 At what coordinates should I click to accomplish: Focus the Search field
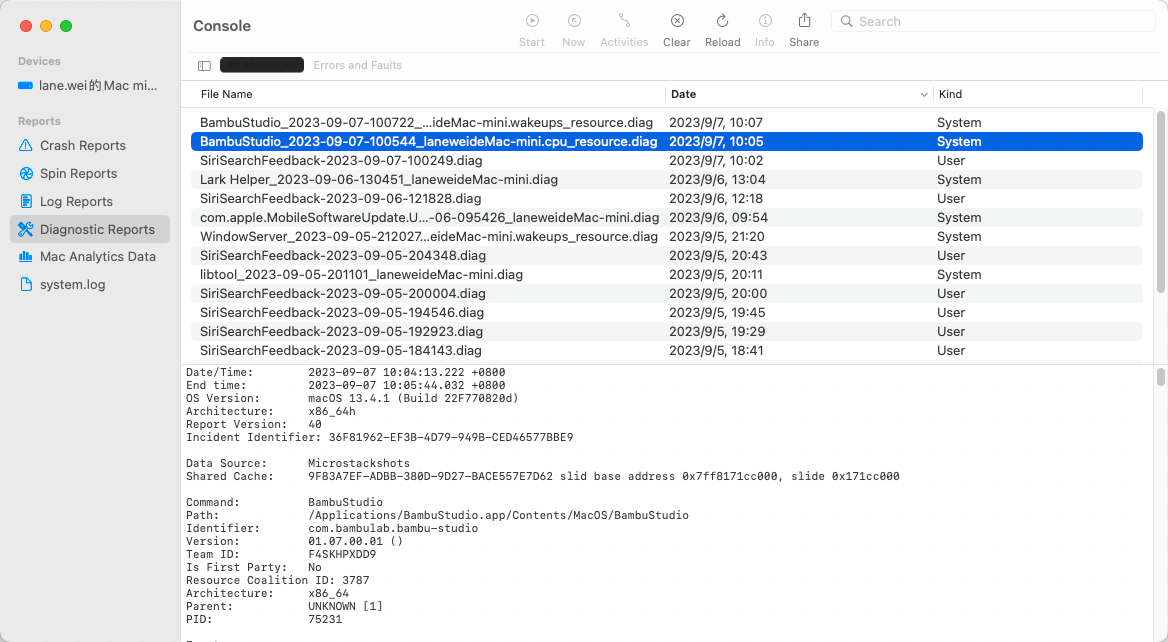993,22
